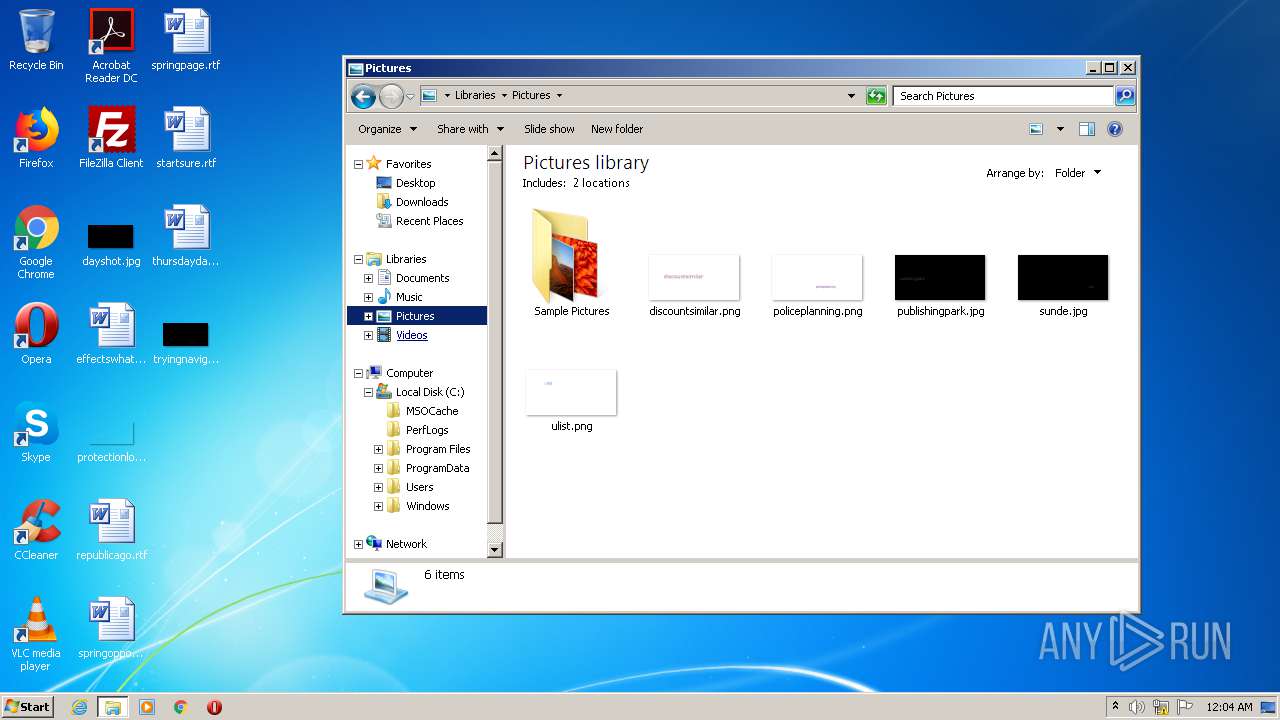The image size is (1280, 720).
Task: Expand the Documents library node
Action: (x=368, y=278)
